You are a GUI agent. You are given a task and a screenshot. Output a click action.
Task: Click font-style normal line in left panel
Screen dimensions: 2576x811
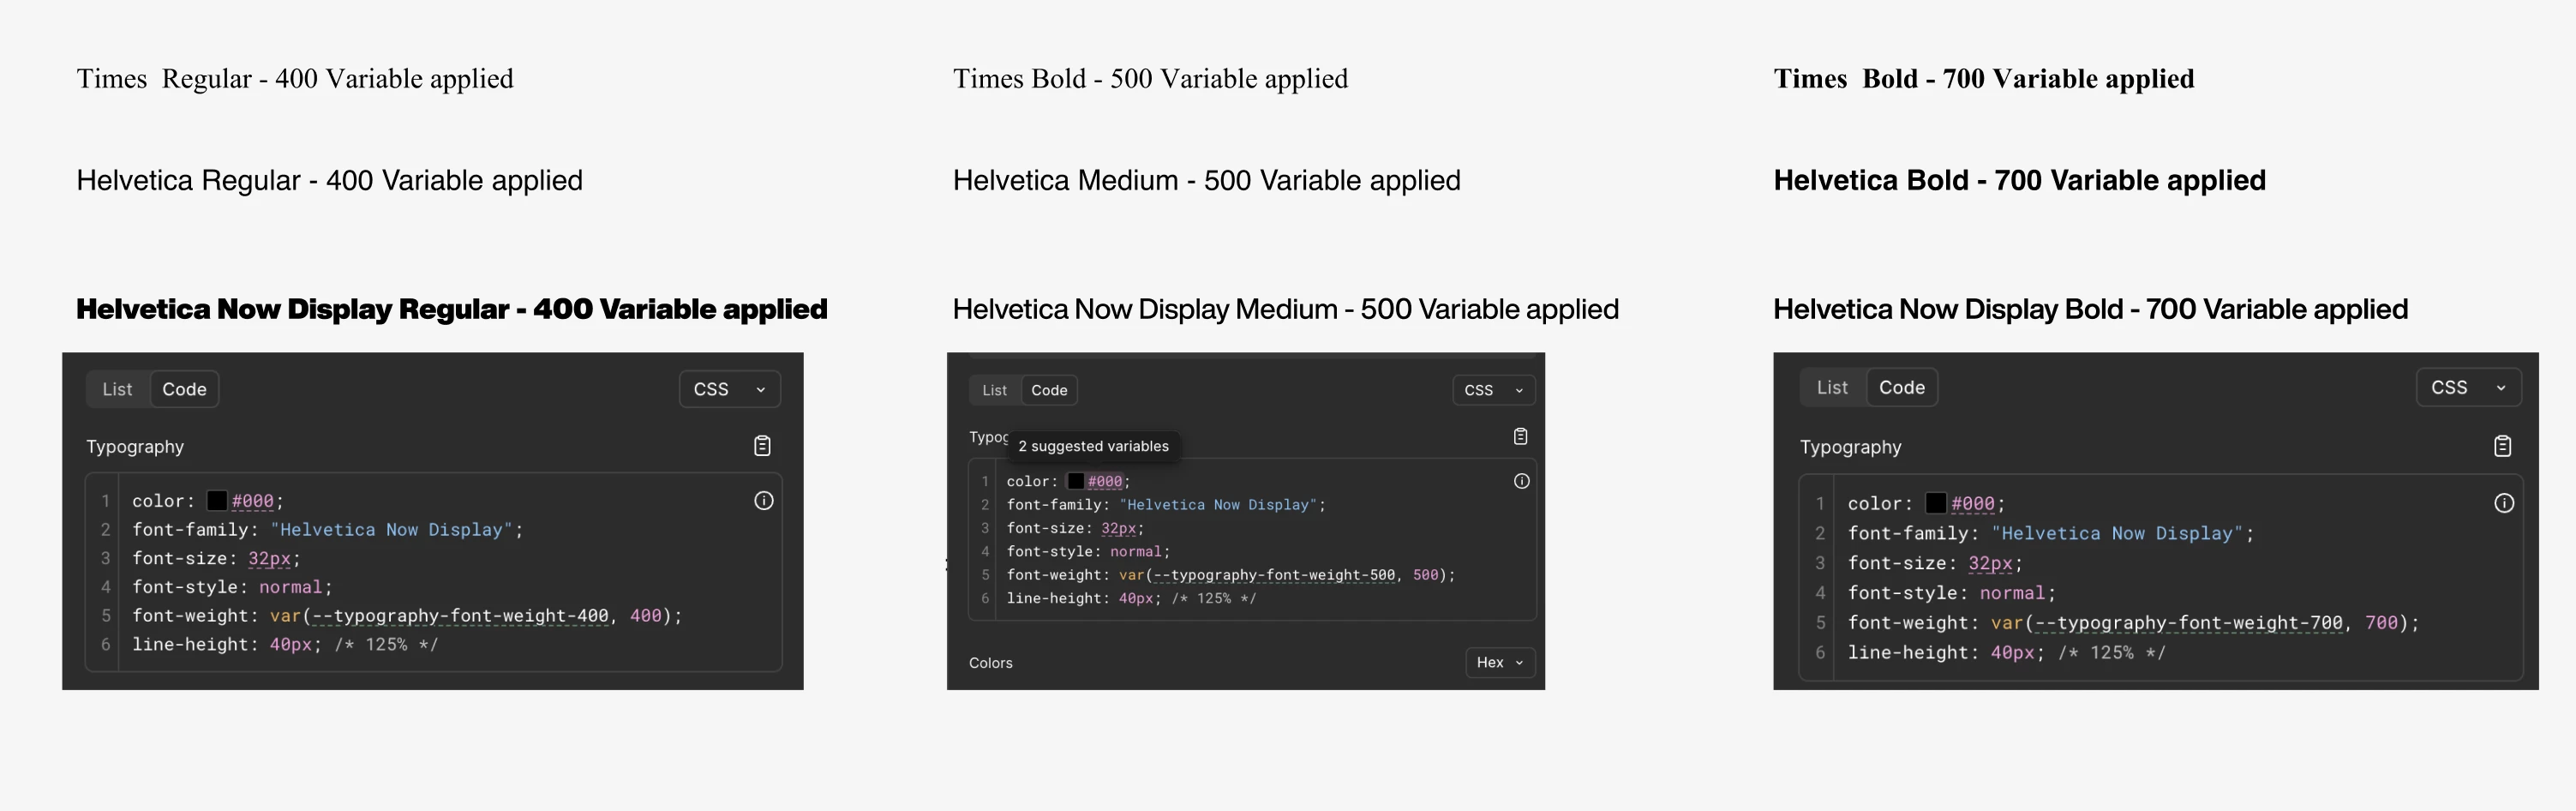coord(232,587)
